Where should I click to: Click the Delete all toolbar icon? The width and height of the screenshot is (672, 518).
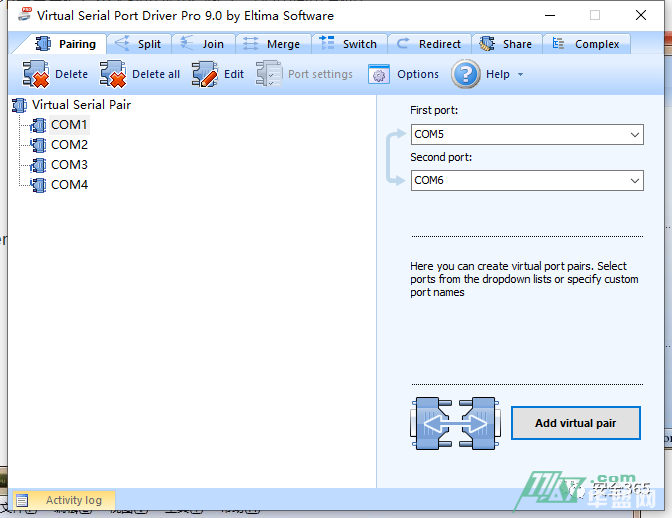coord(113,74)
